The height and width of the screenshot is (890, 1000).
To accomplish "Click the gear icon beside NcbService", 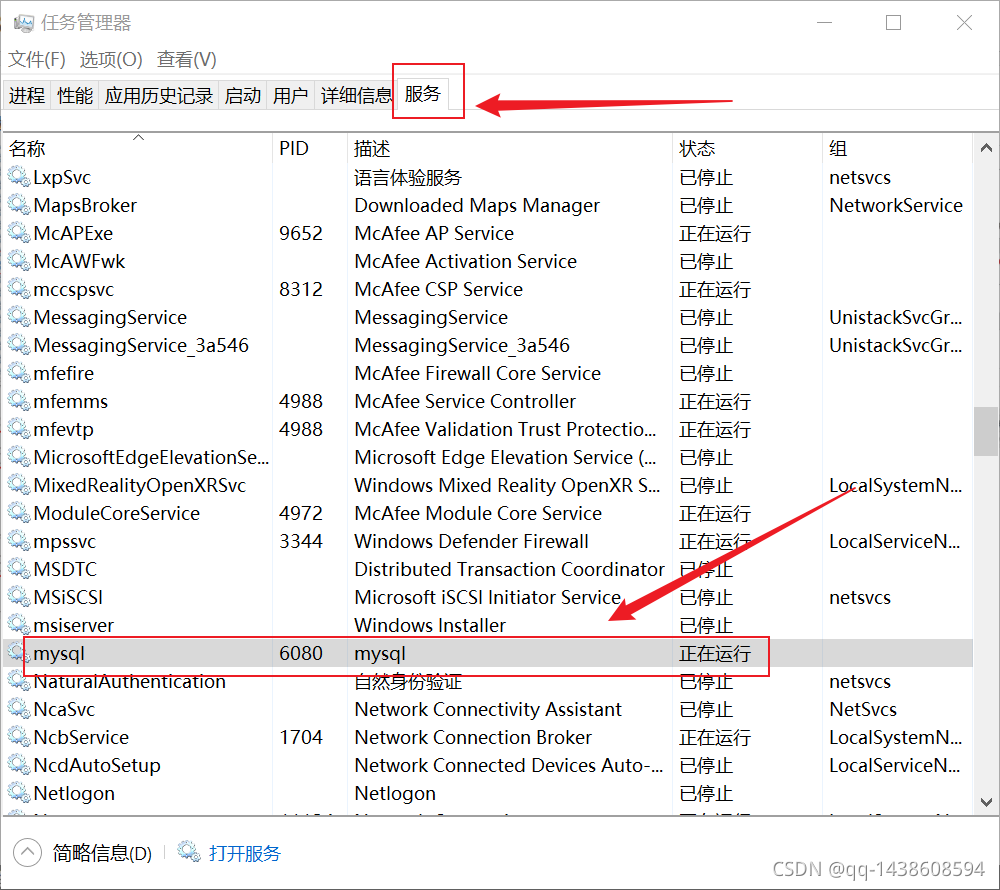I will pos(18,737).
